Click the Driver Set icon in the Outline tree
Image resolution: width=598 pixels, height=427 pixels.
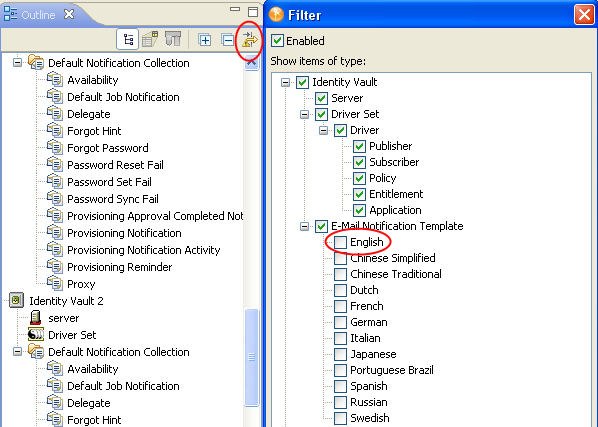[36, 334]
